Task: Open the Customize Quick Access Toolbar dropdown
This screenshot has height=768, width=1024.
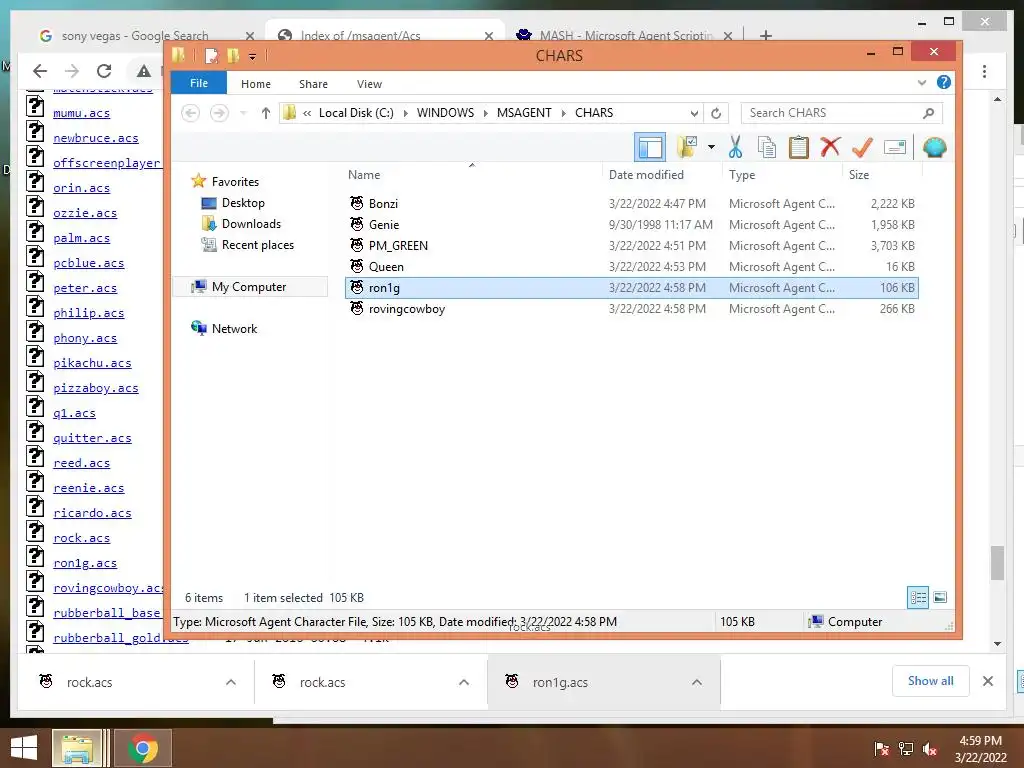Action: [x=252, y=57]
